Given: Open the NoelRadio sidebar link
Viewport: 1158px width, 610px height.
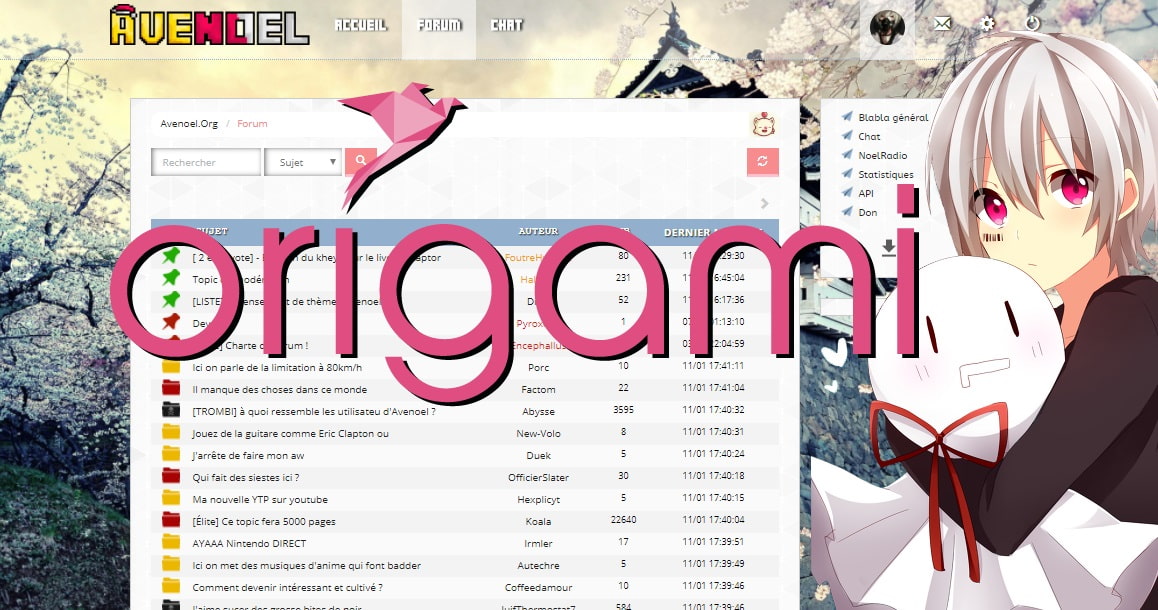Looking at the screenshot, I should tap(883, 155).
